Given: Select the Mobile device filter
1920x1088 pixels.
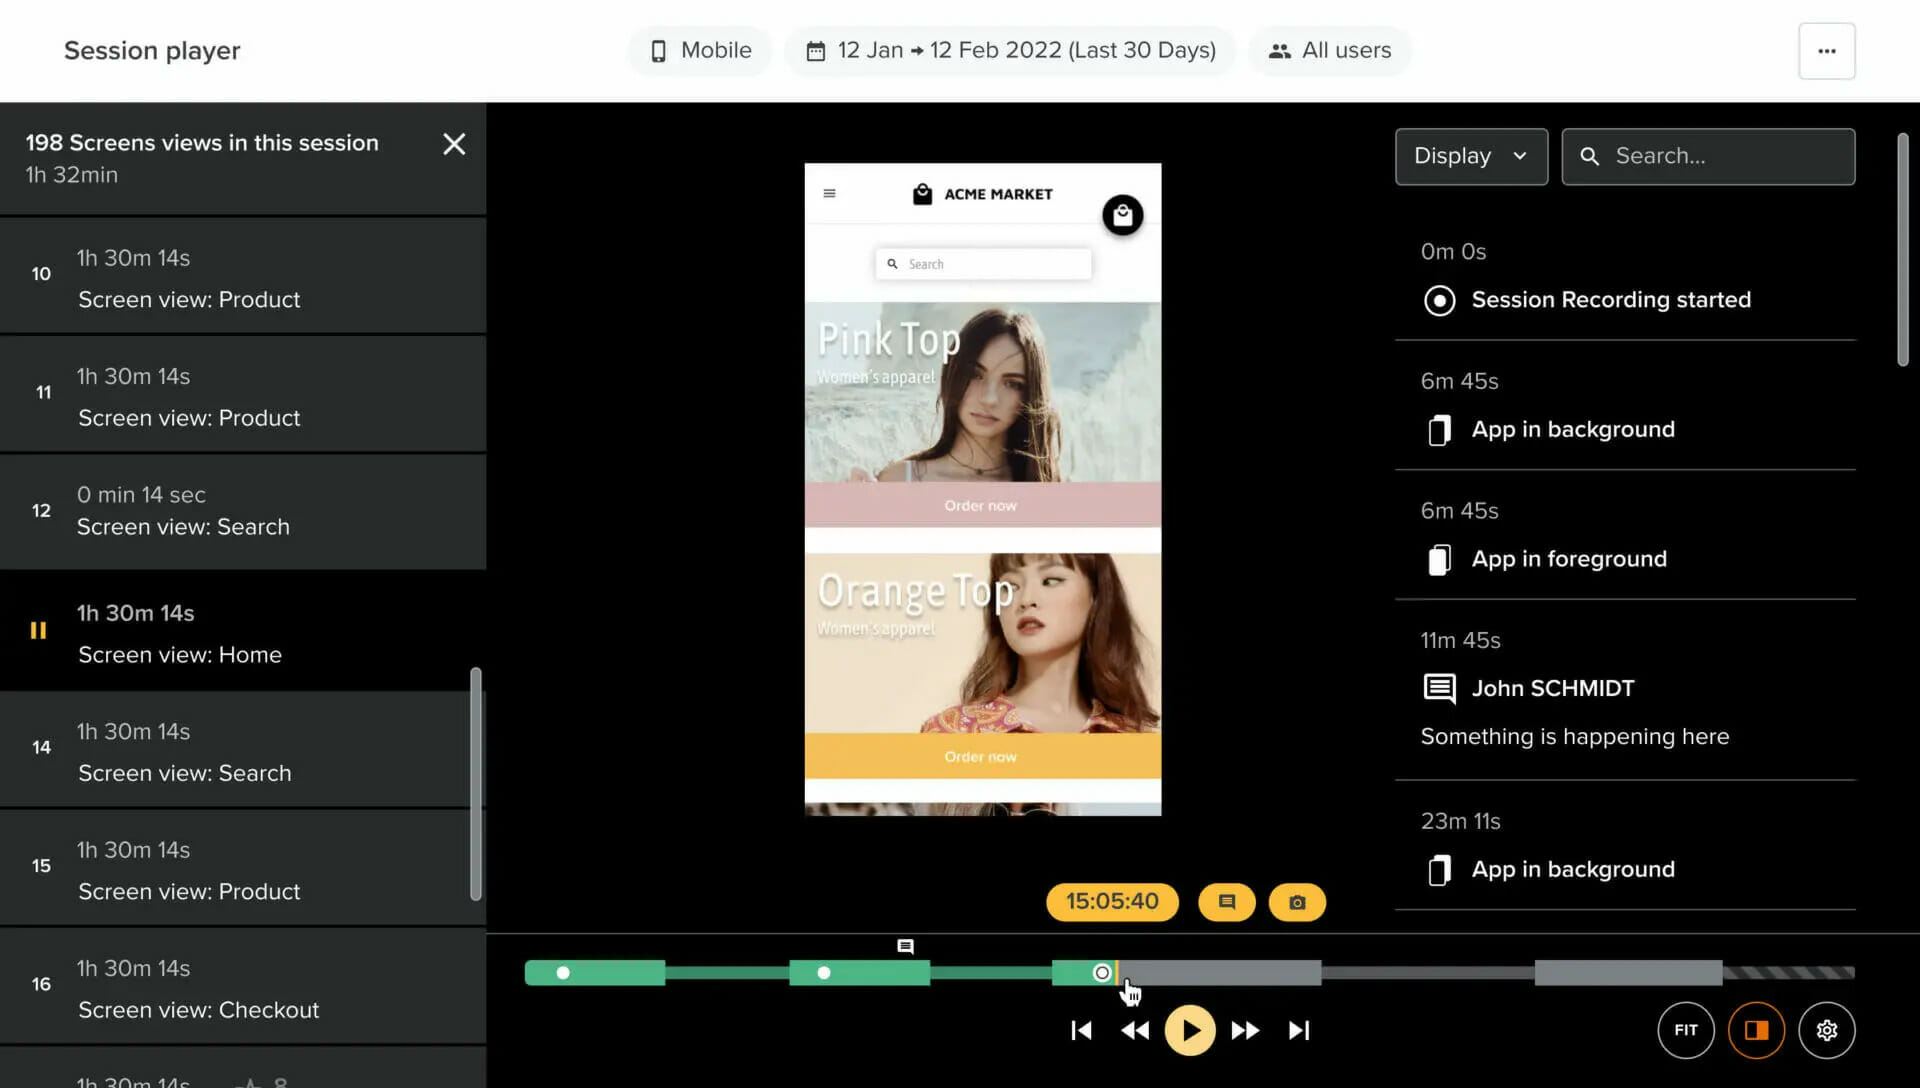Looking at the screenshot, I should coord(700,50).
